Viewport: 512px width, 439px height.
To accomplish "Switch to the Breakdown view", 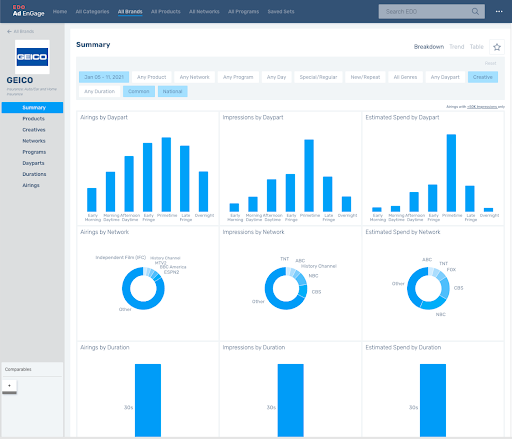I will (429, 47).
